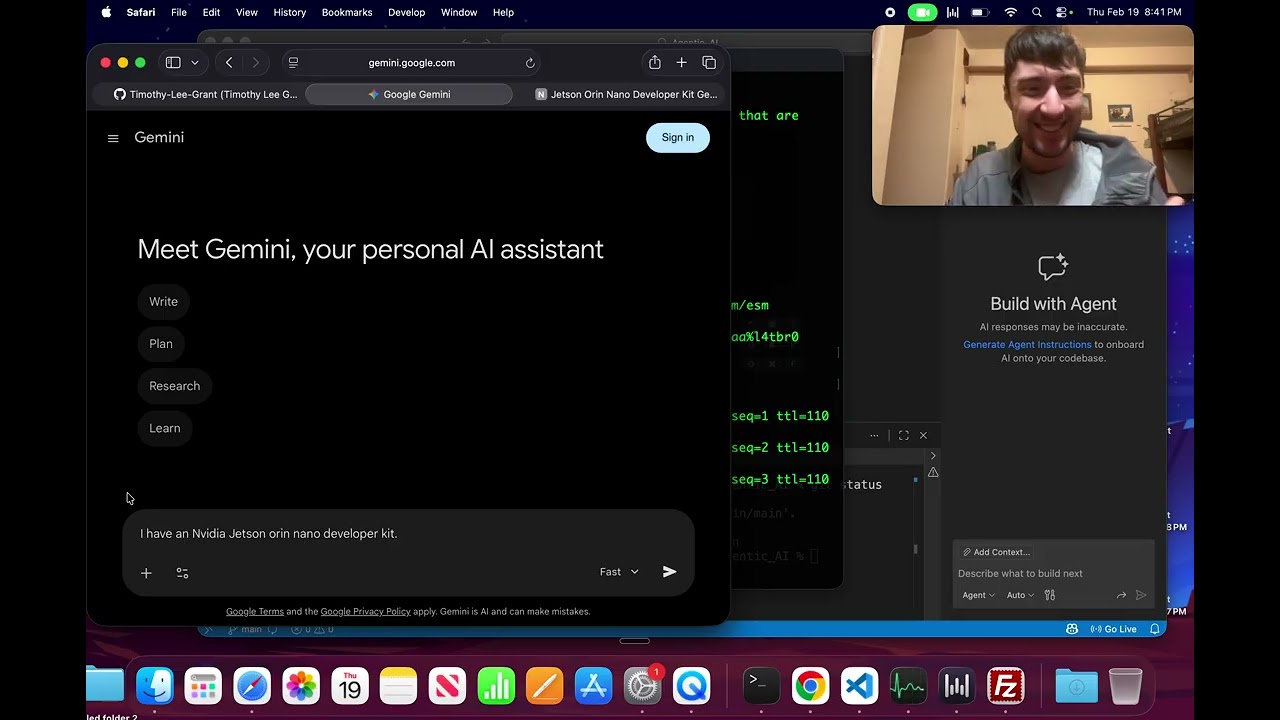Click the Copilot status icon in VS Code
1280x720 pixels.
coord(1072,629)
